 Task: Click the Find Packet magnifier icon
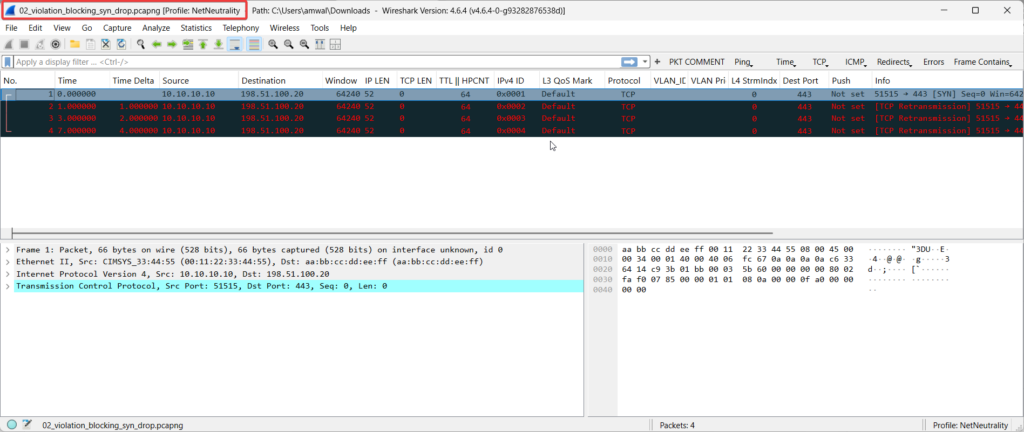pos(141,44)
